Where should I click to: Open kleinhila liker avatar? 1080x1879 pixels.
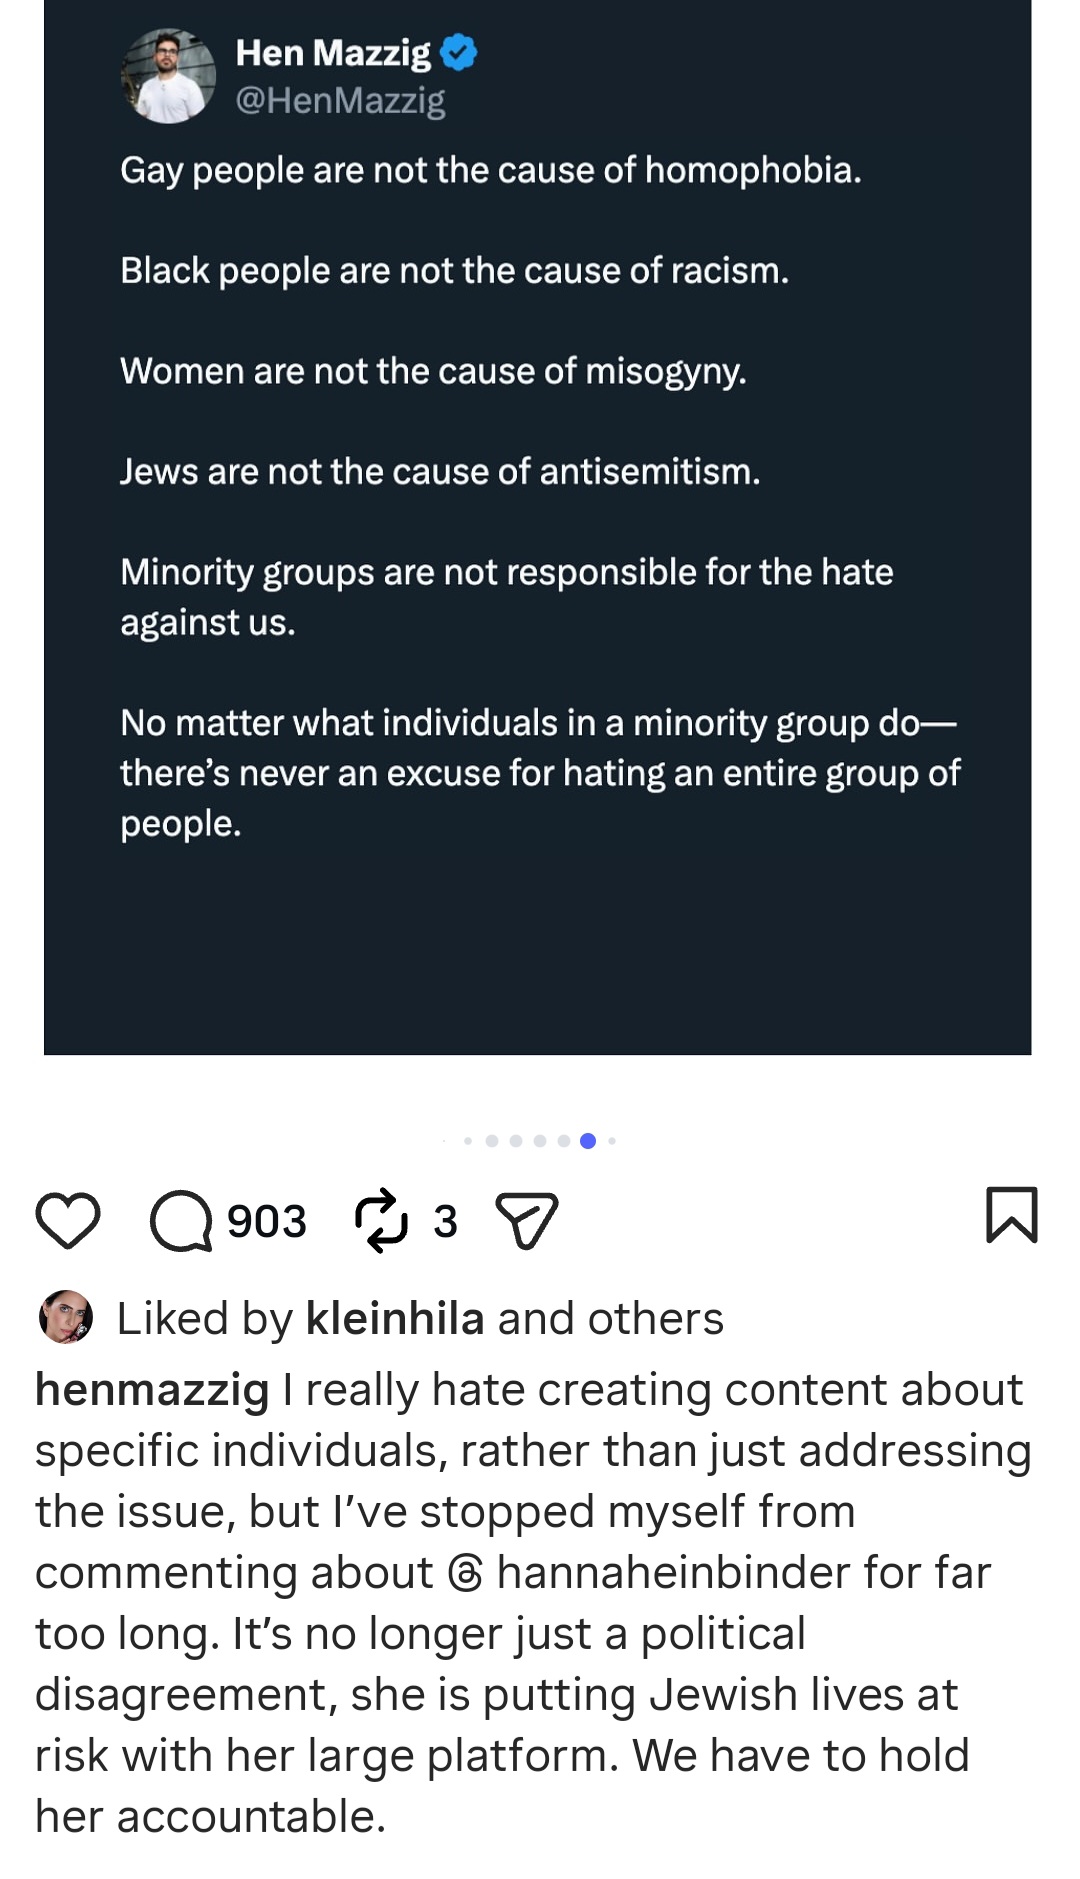(66, 1317)
